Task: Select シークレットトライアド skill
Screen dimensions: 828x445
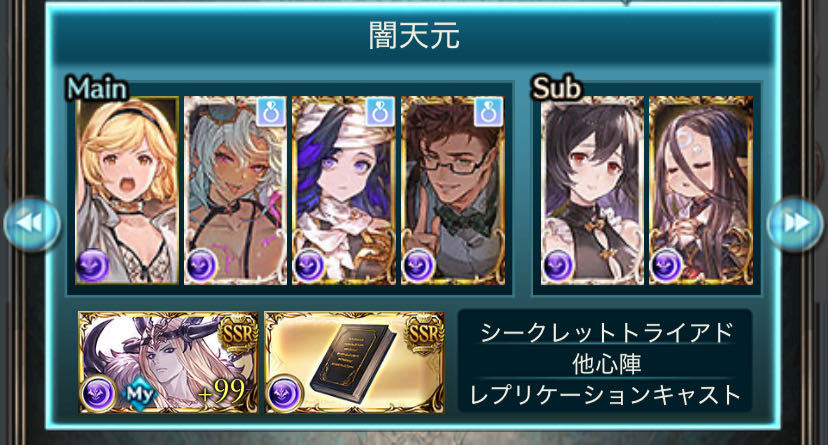Action: [x=606, y=332]
